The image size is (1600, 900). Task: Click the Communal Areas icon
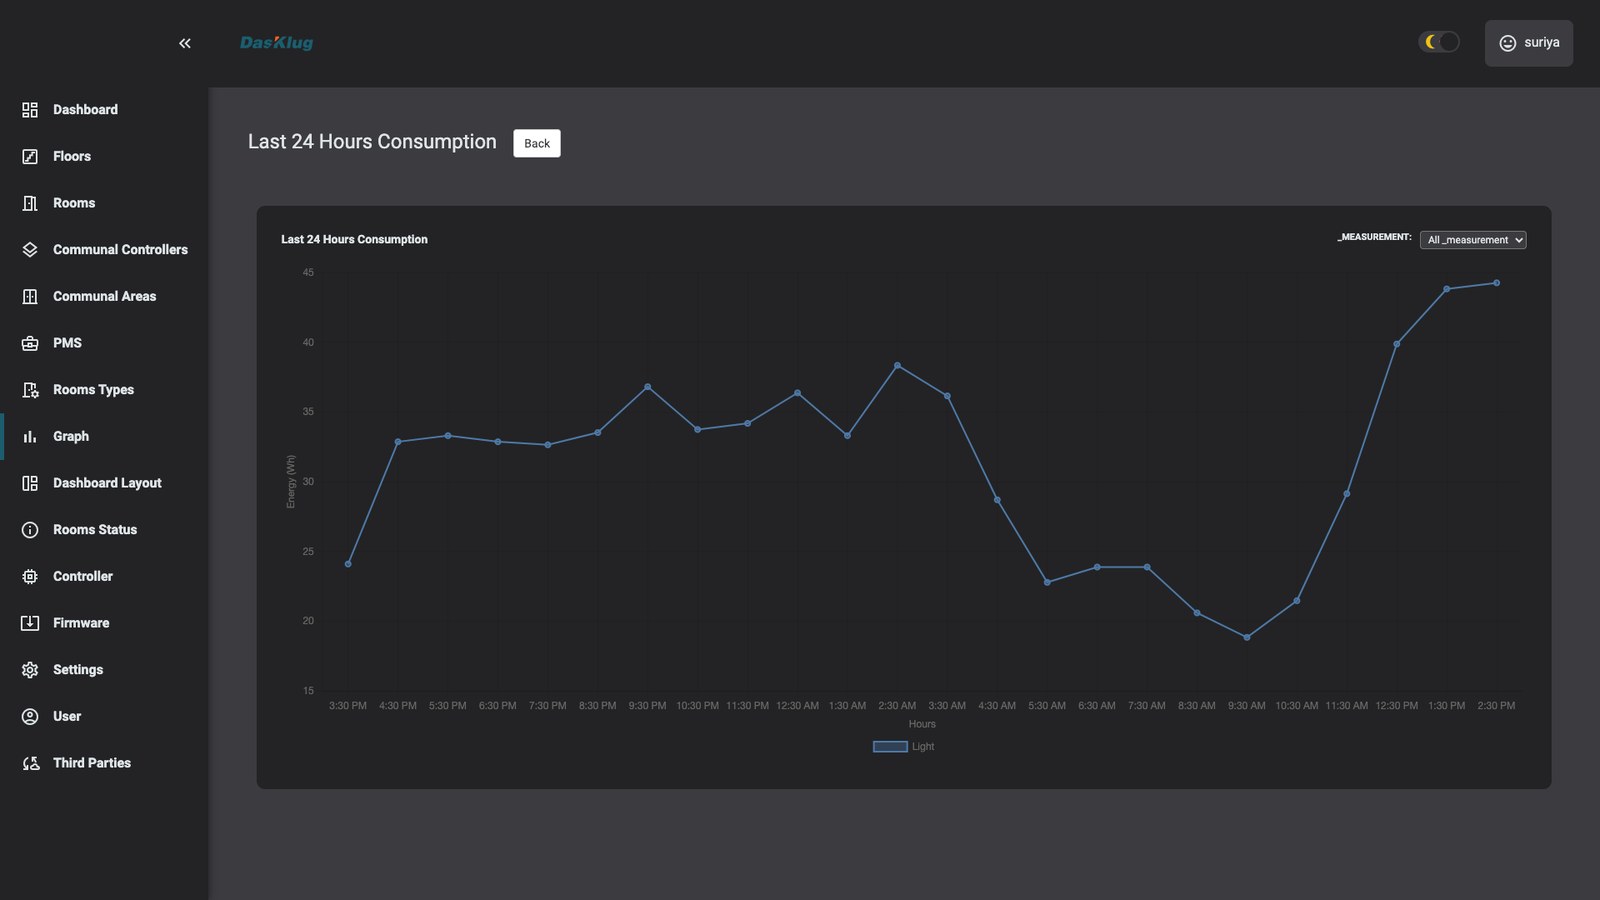click(30, 296)
